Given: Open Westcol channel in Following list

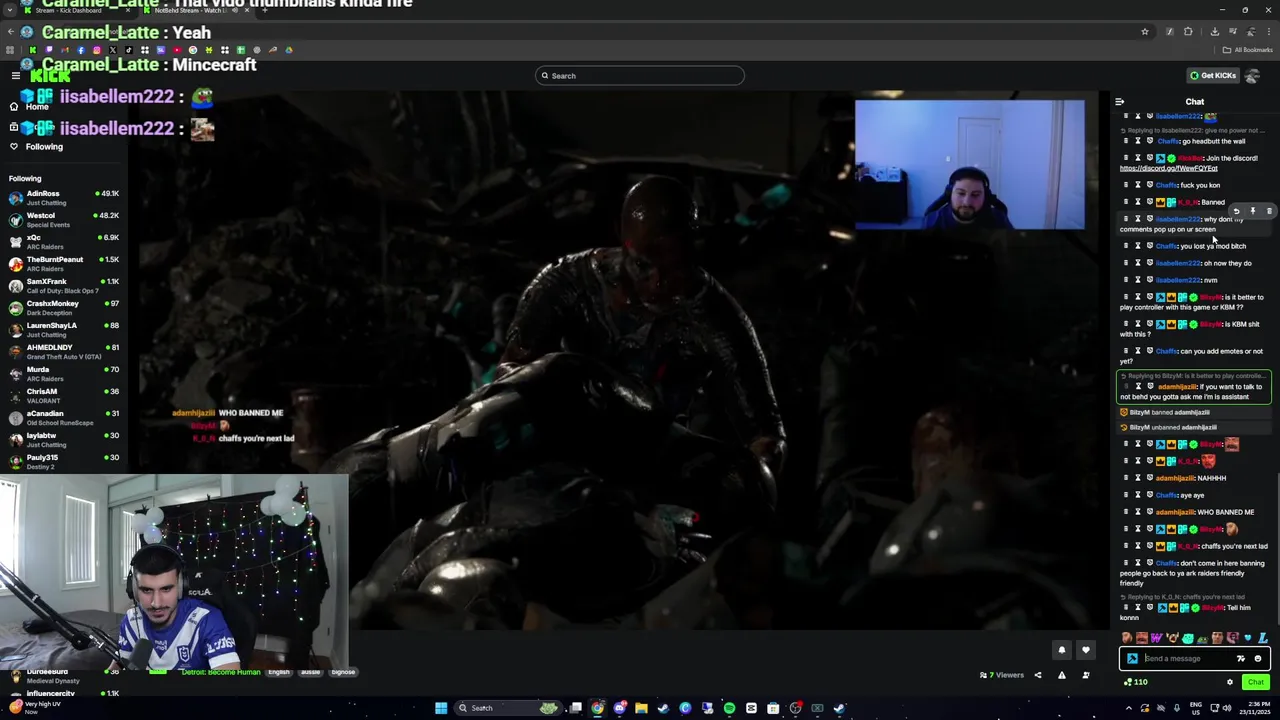Looking at the screenshot, I should click(64, 220).
